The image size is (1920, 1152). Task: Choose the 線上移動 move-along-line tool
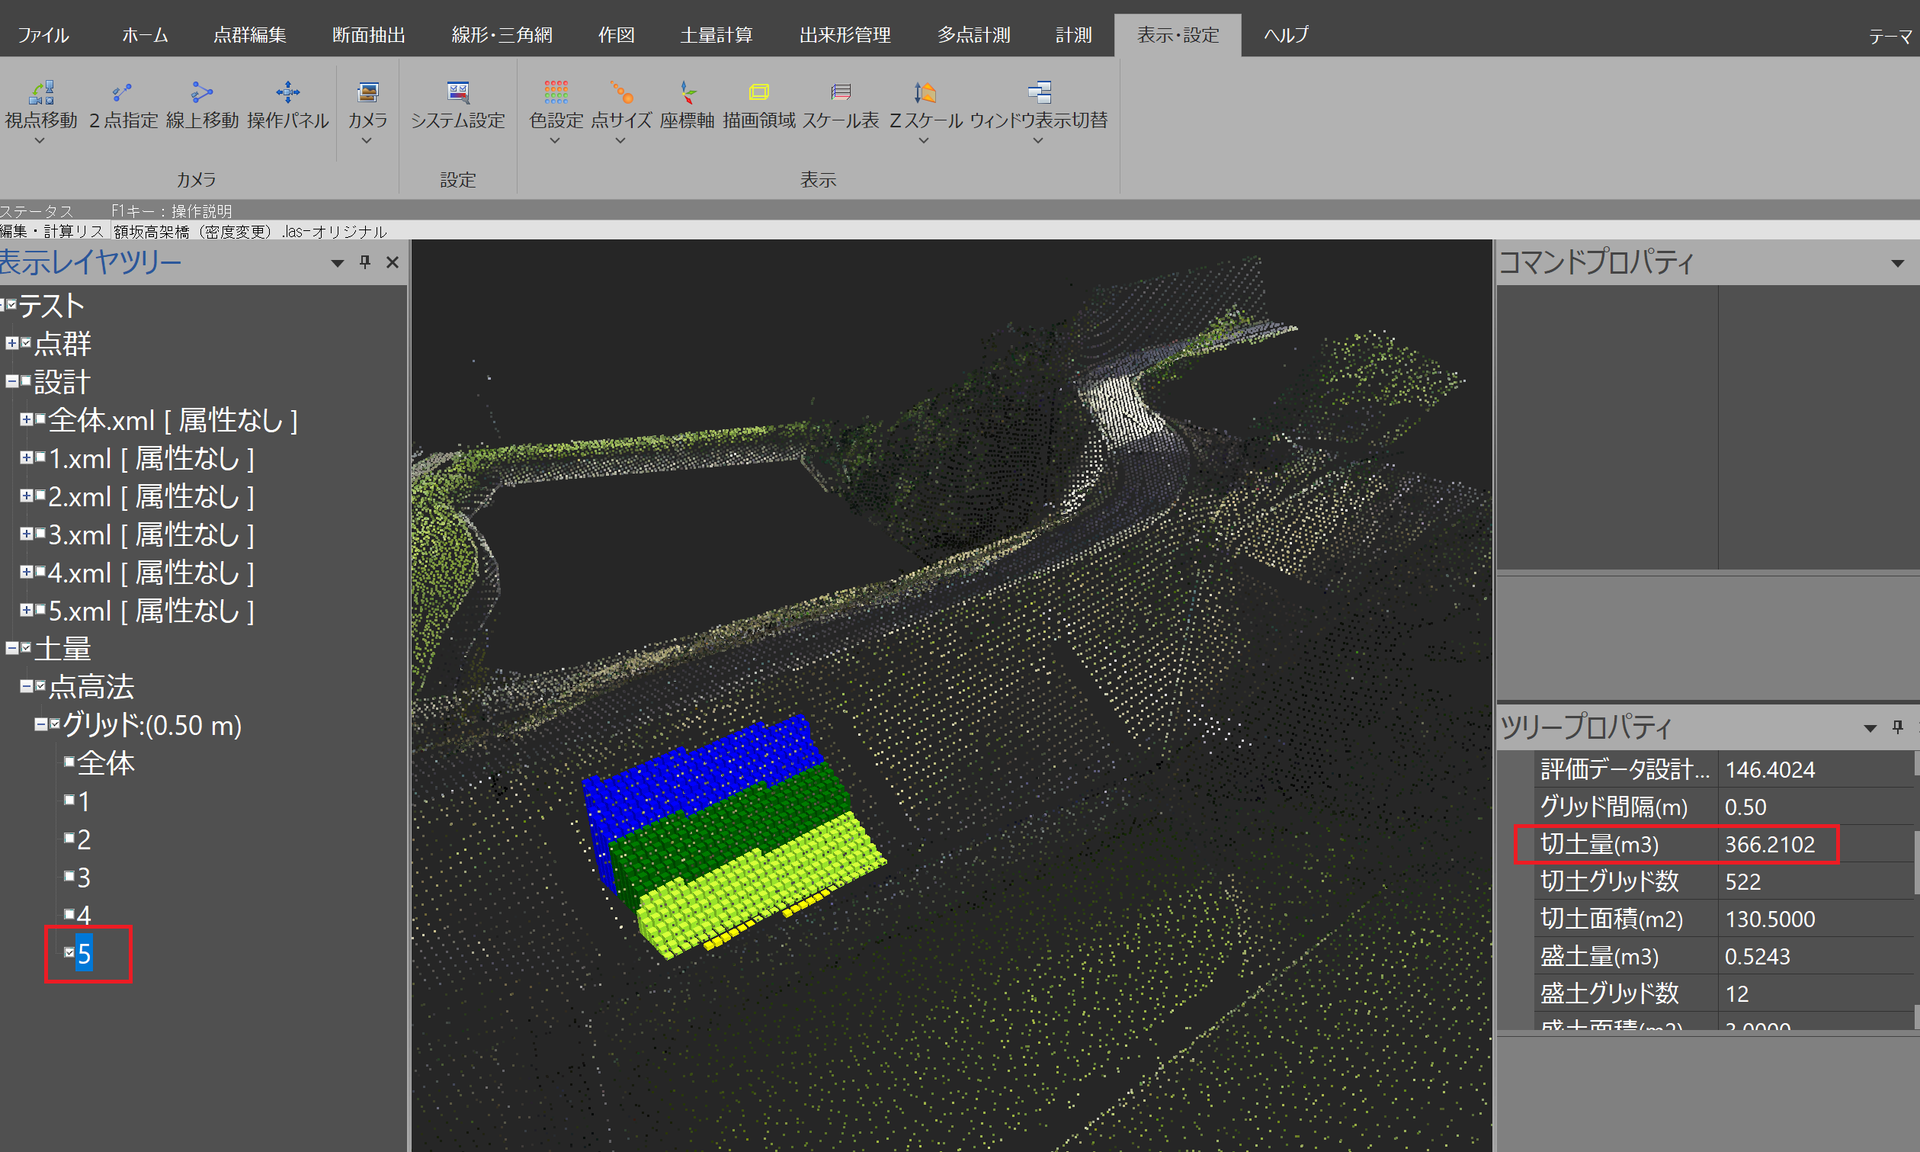coord(202,104)
